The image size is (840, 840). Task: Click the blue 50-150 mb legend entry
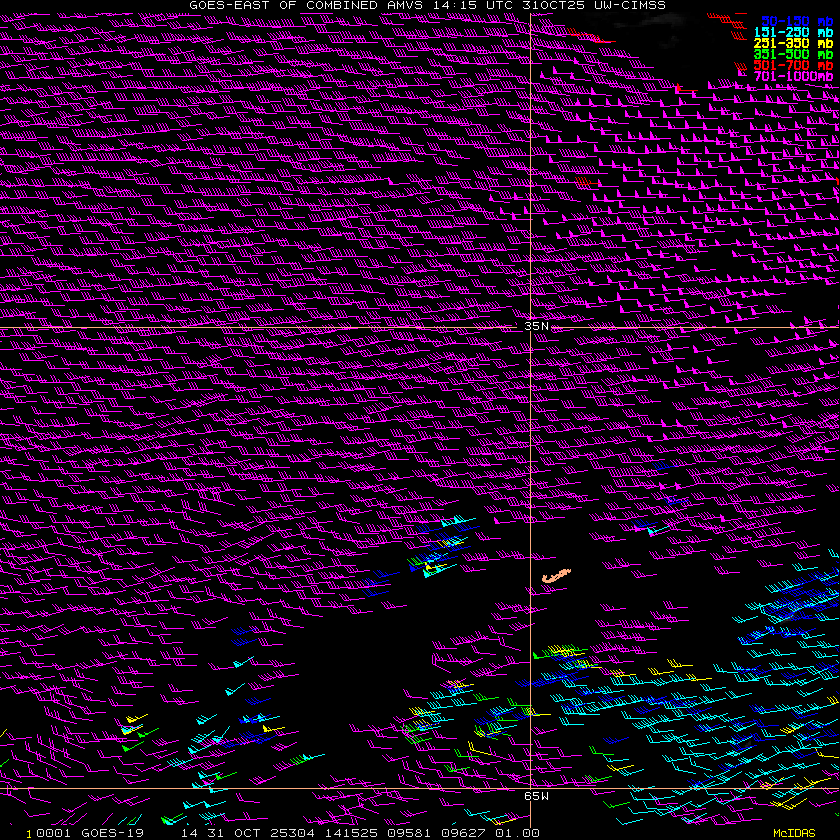(x=797, y=21)
